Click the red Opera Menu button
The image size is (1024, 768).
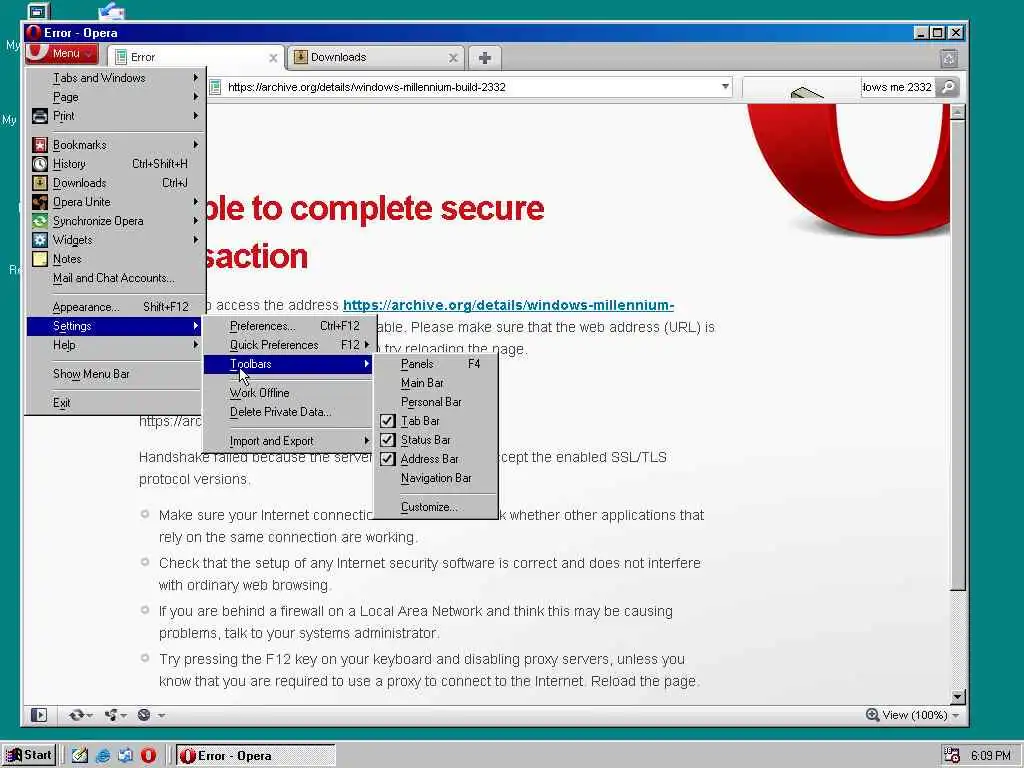(62, 54)
